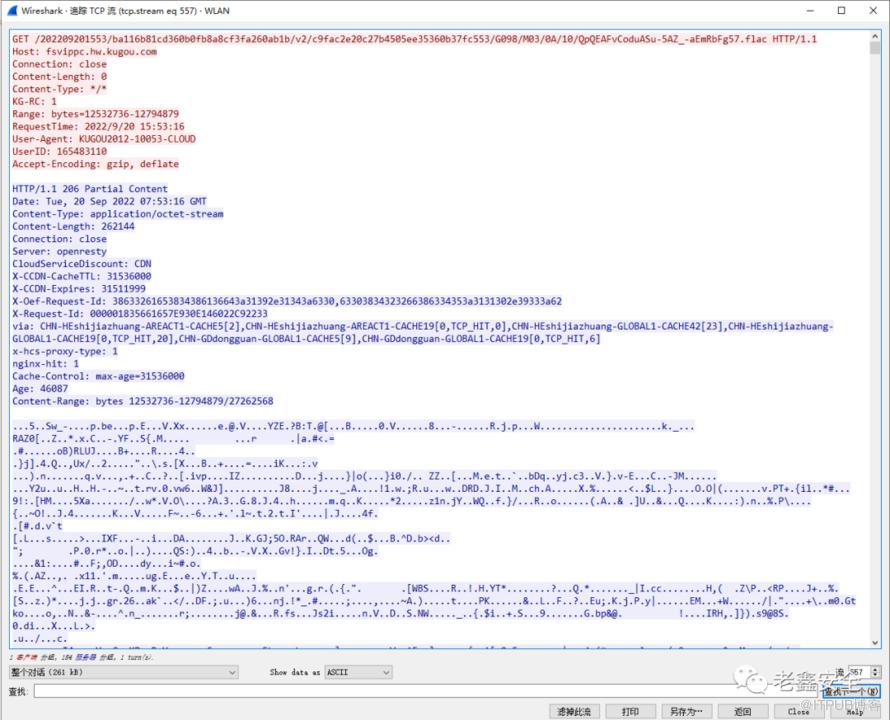Click the GET request line for the .flac file
This screenshot has height=720, width=890.
414,39
